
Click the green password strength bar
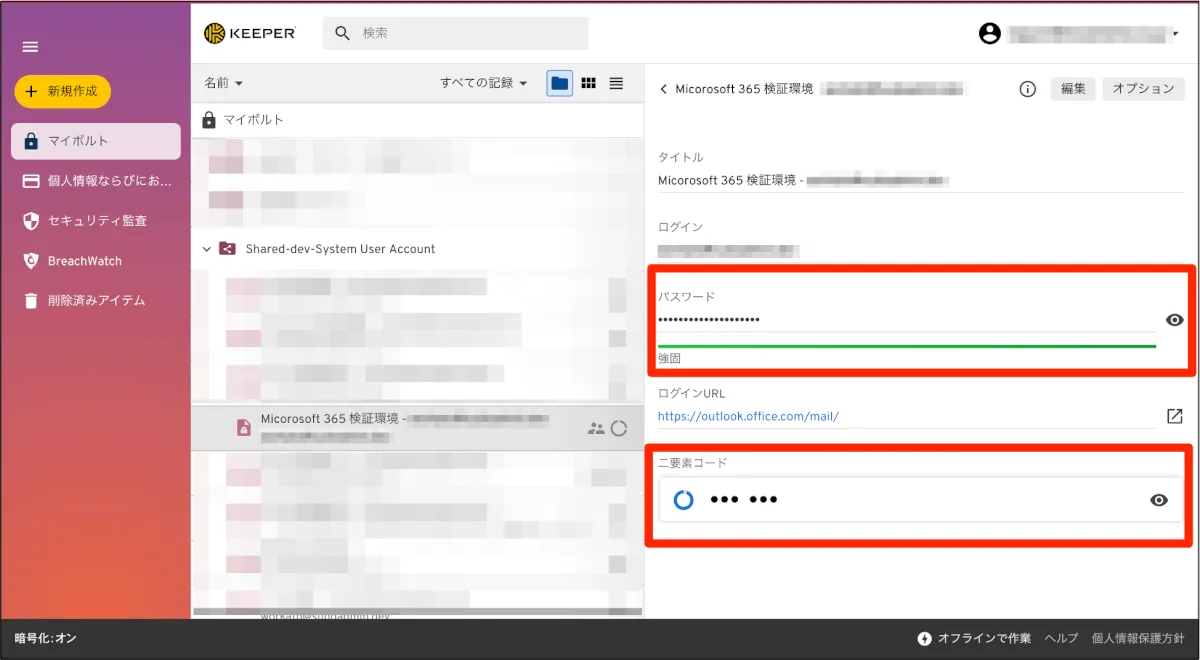point(907,346)
